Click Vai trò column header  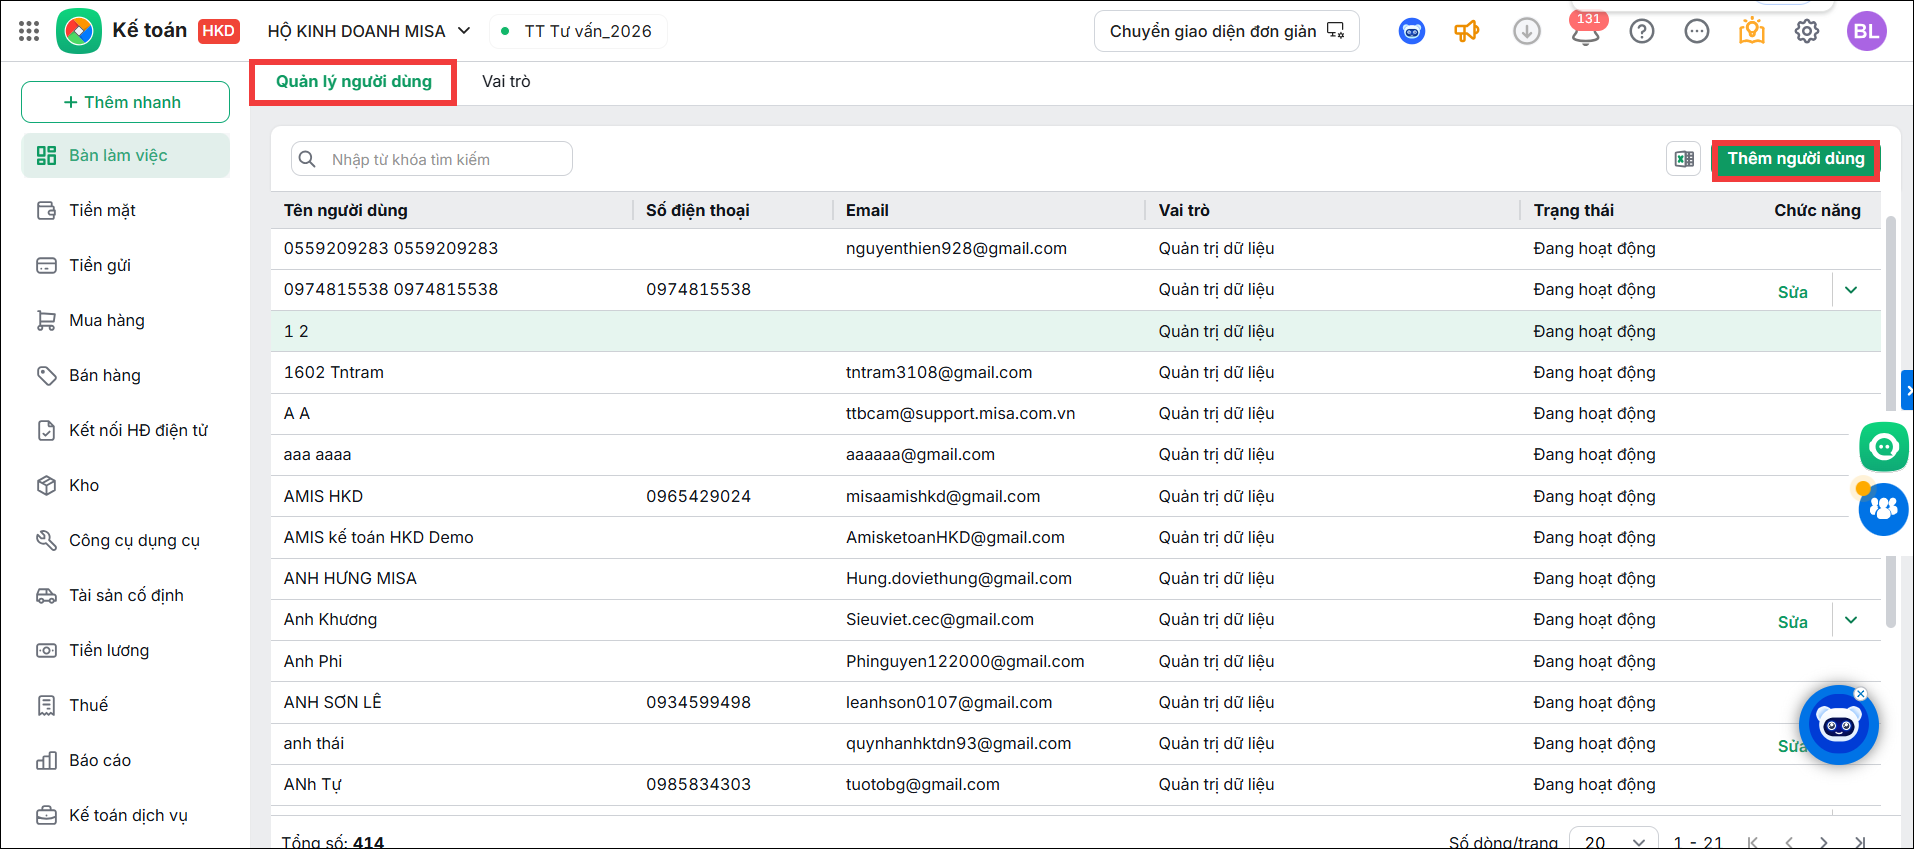(x=1184, y=210)
